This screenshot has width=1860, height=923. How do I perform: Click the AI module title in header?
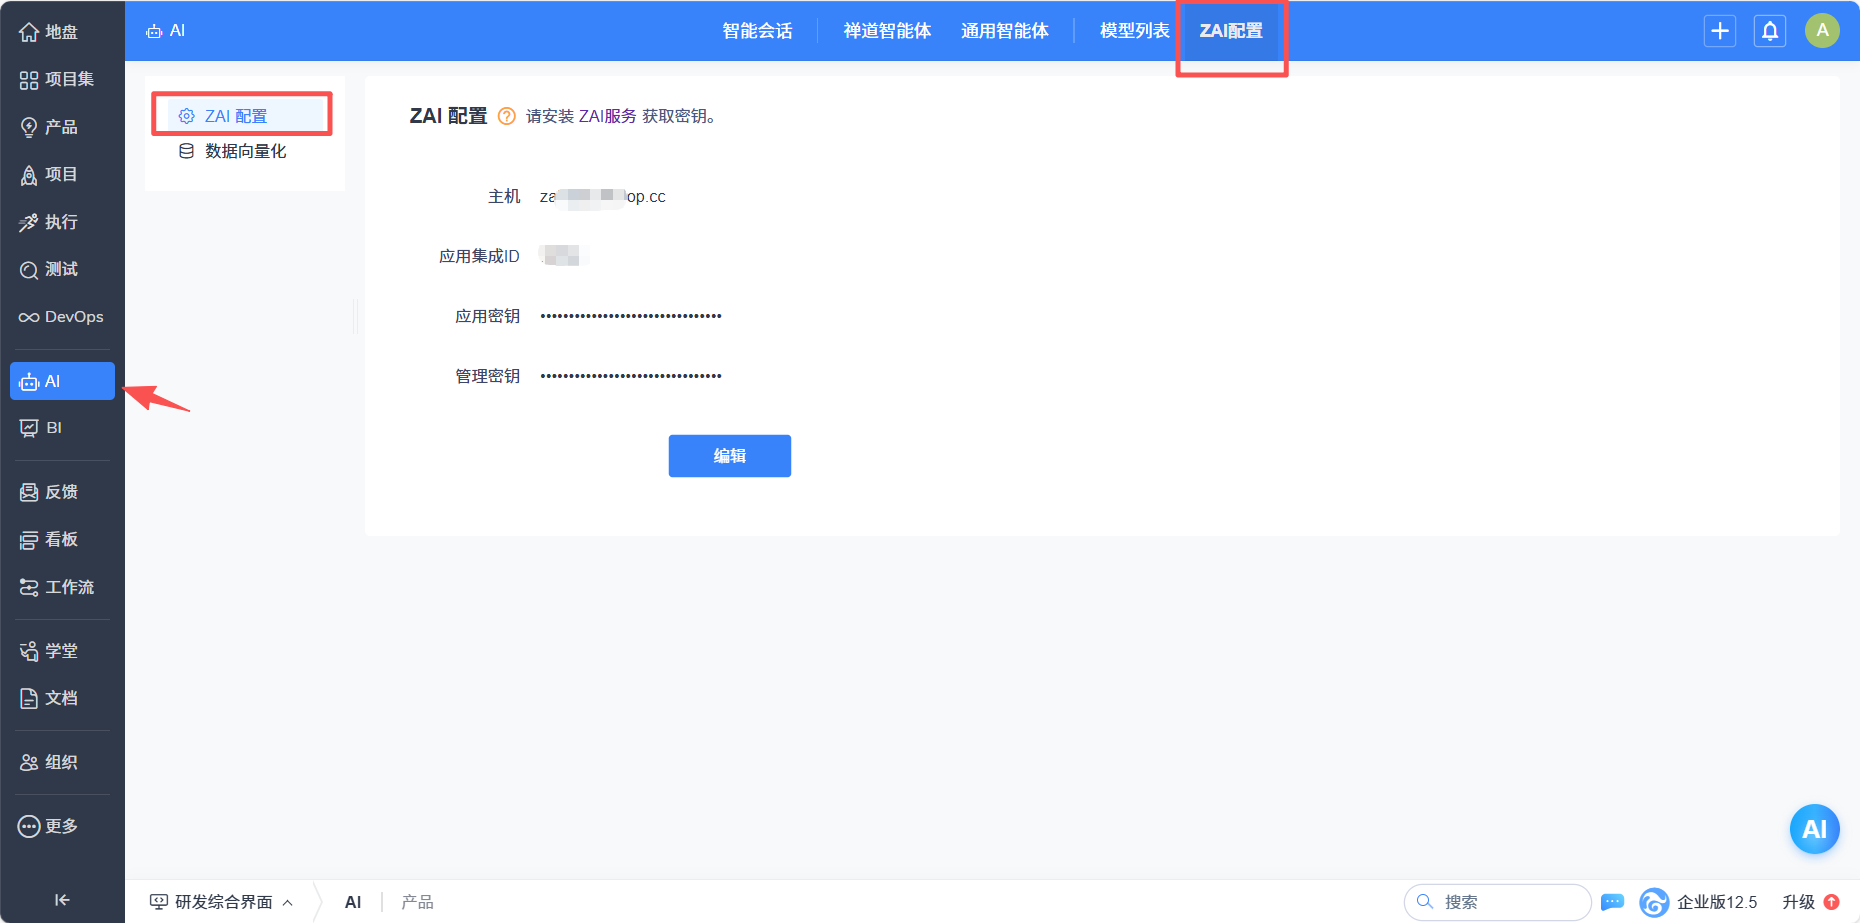(166, 31)
